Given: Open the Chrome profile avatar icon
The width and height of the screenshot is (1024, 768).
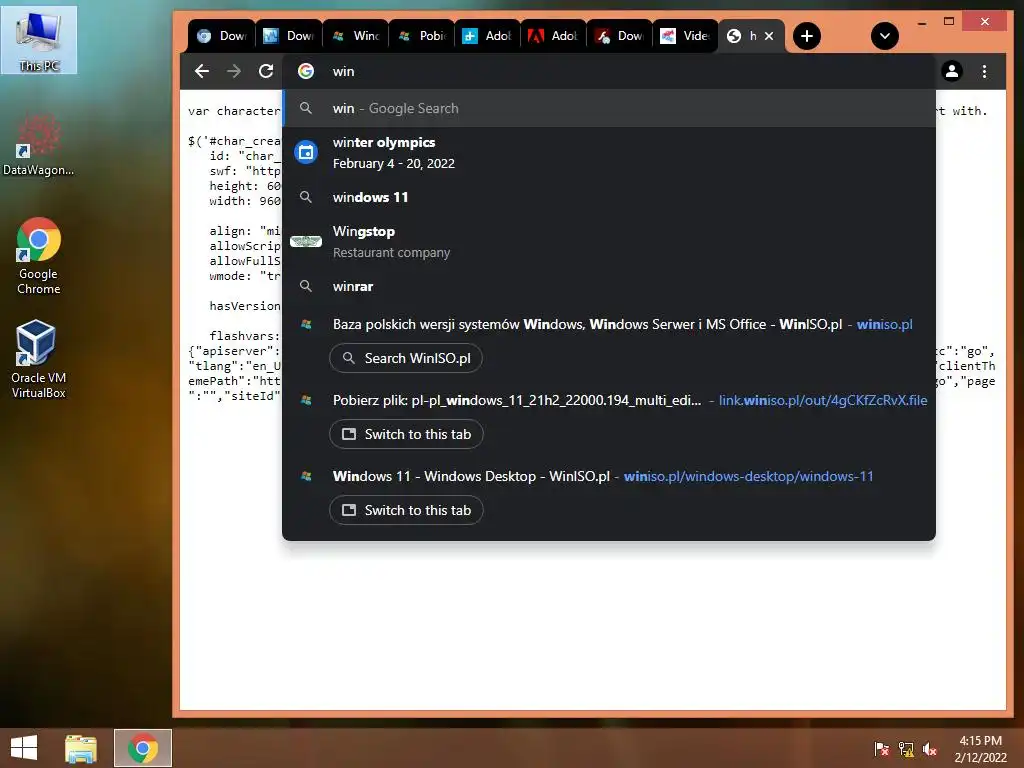Looking at the screenshot, I should pos(952,71).
